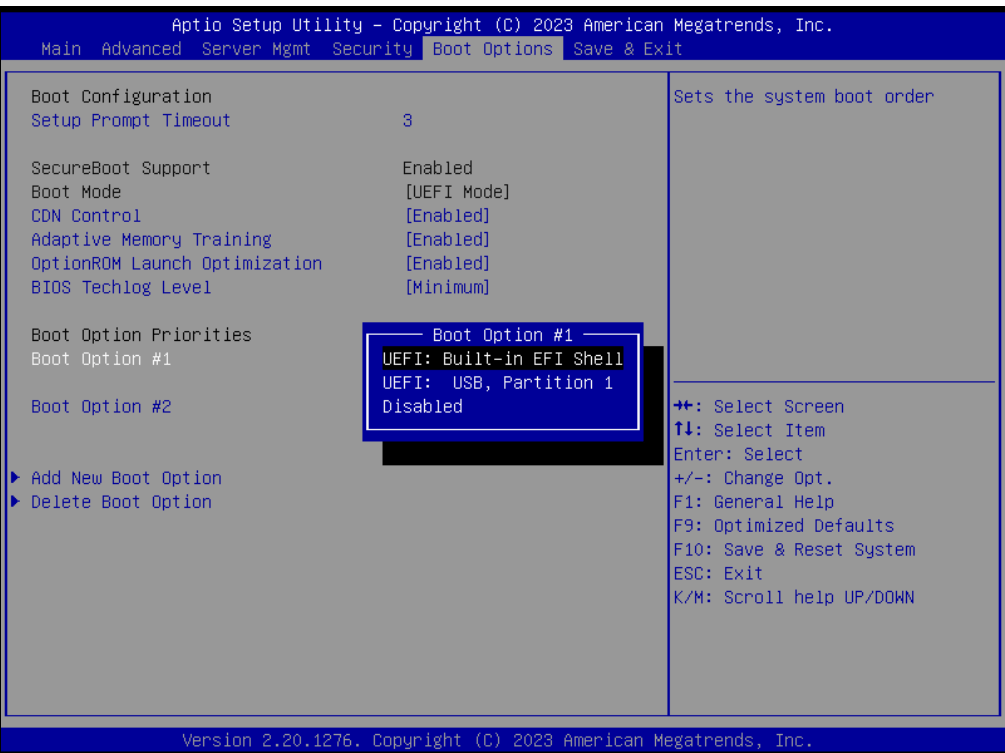Open the Advanced tab

(x=141, y=49)
